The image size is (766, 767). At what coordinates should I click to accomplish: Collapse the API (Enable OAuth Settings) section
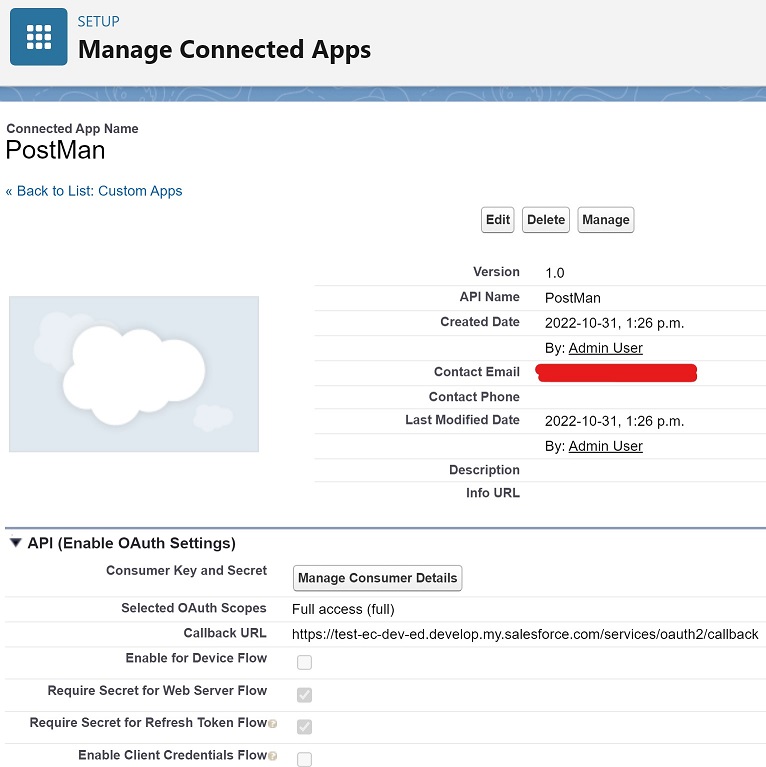[16, 542]
